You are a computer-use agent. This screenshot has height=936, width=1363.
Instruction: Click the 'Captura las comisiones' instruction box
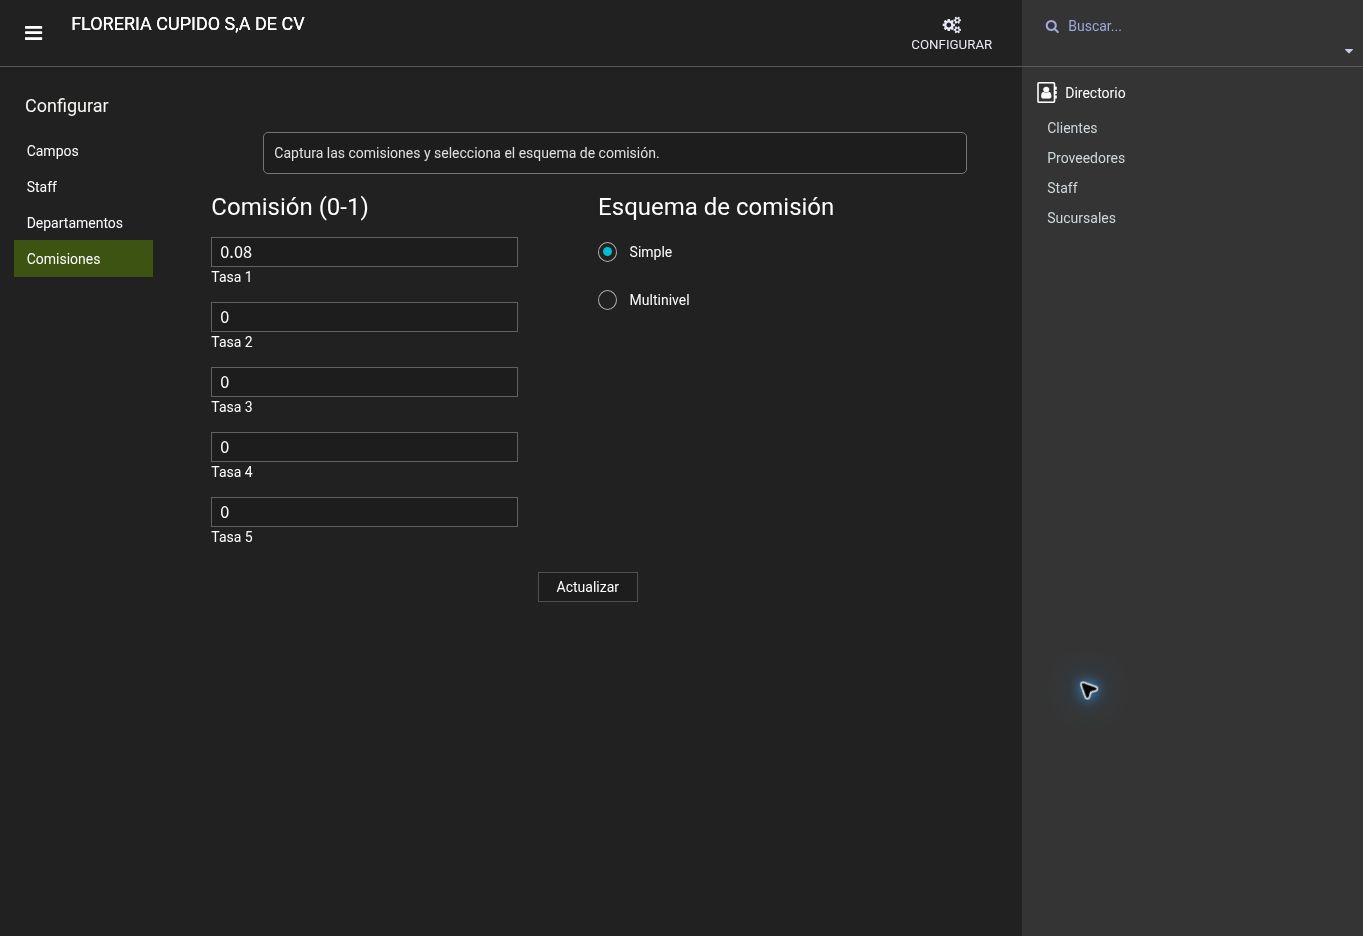615,153
